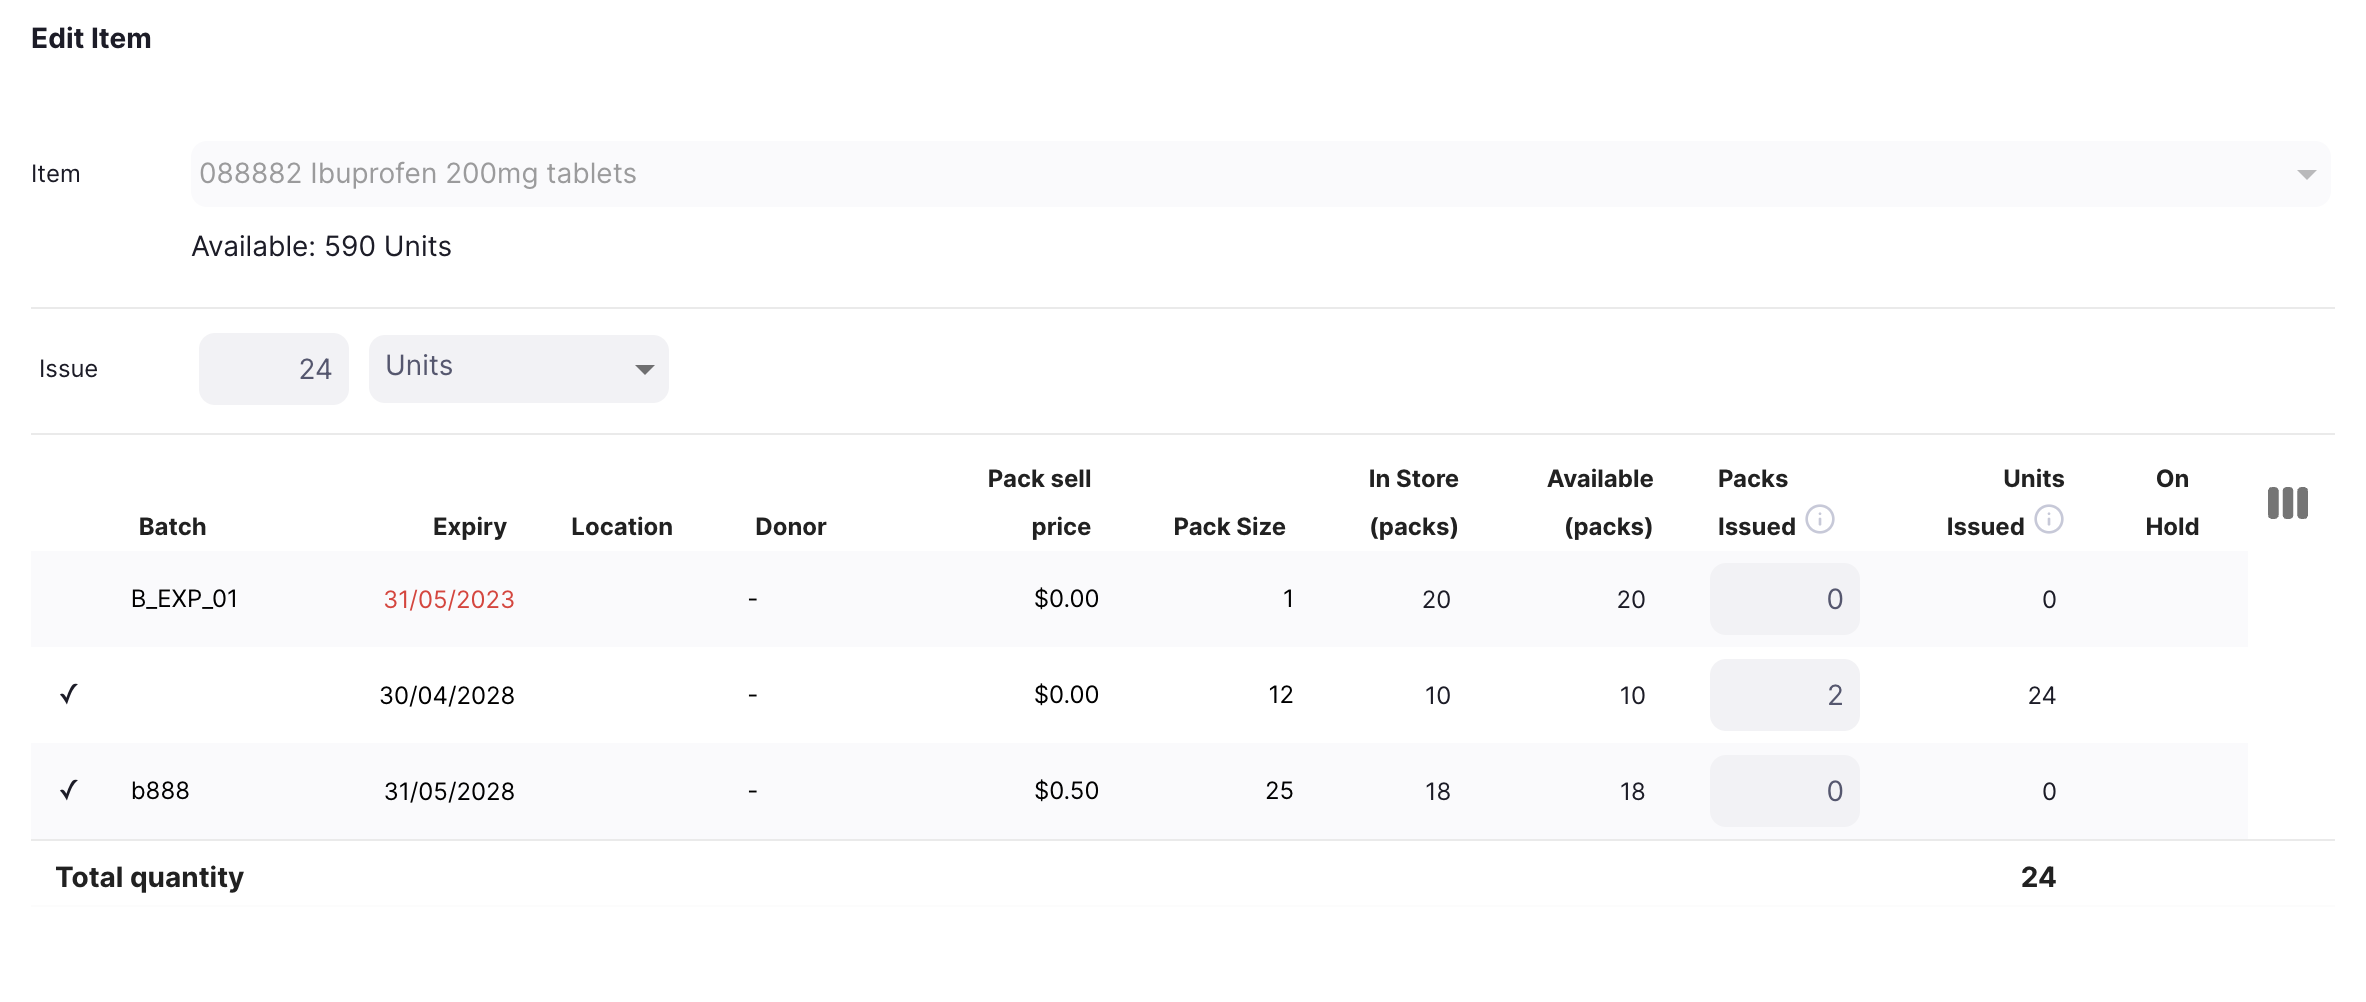Click the Pack sell price header
Screen dimensions: 2366x1002
[1040, 503]
